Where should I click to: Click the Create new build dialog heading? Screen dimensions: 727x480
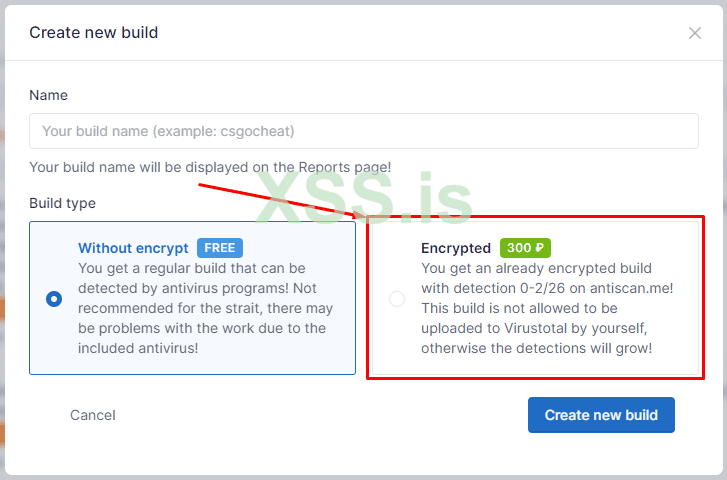(93, 33)
